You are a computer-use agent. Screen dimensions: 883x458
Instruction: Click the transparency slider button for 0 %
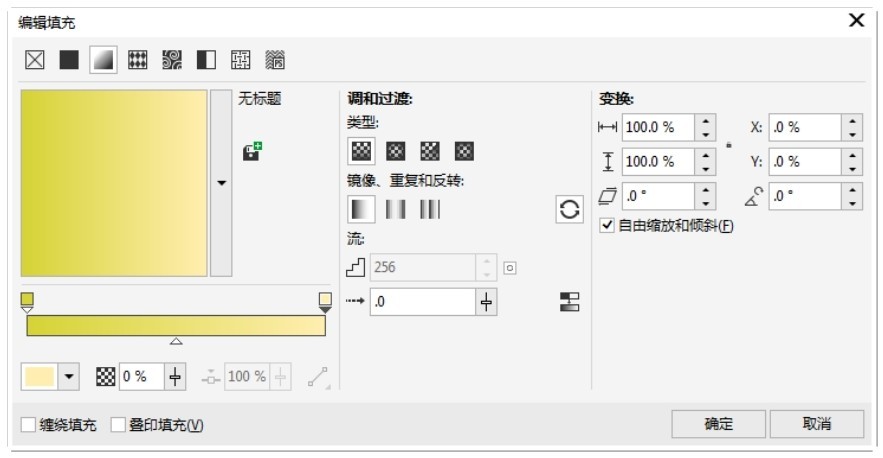tap(175, 376)
